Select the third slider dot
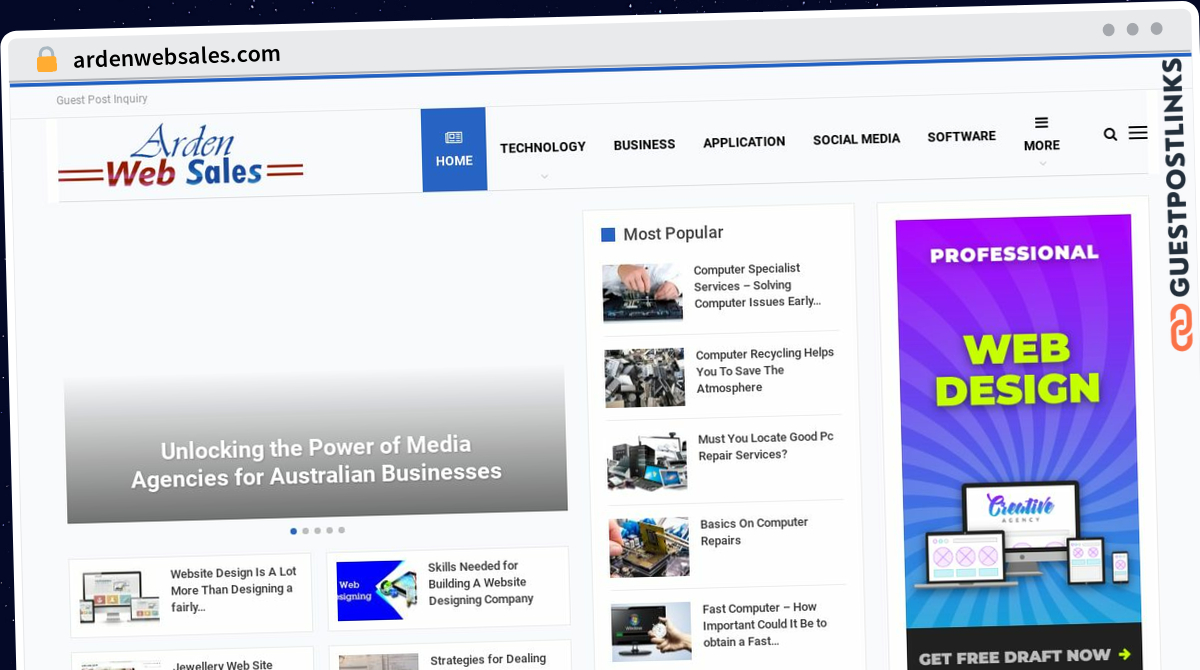 pos(317,531)
